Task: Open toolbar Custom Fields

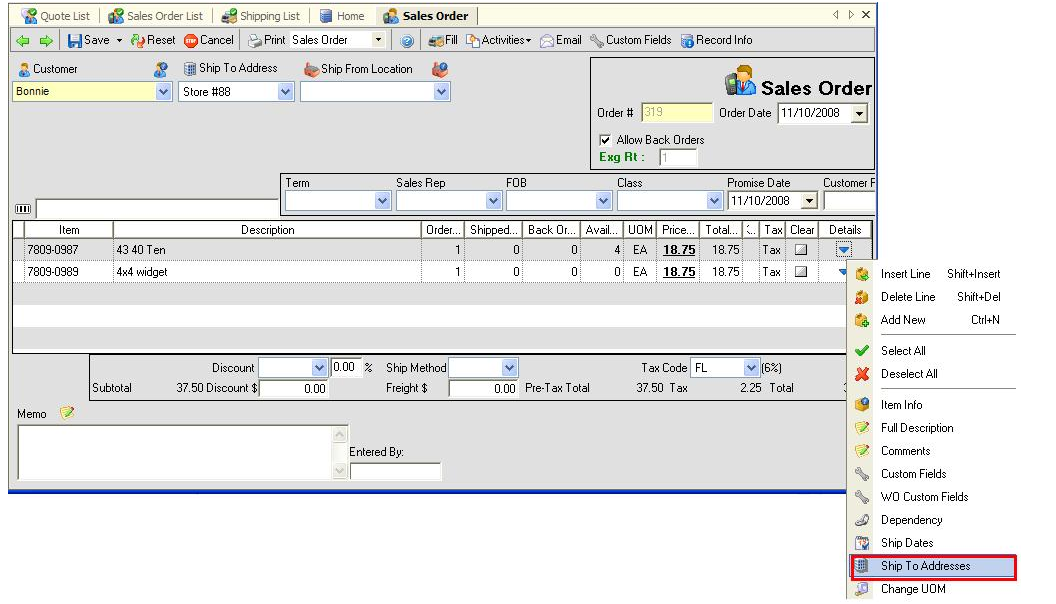Action: (630, 40)
